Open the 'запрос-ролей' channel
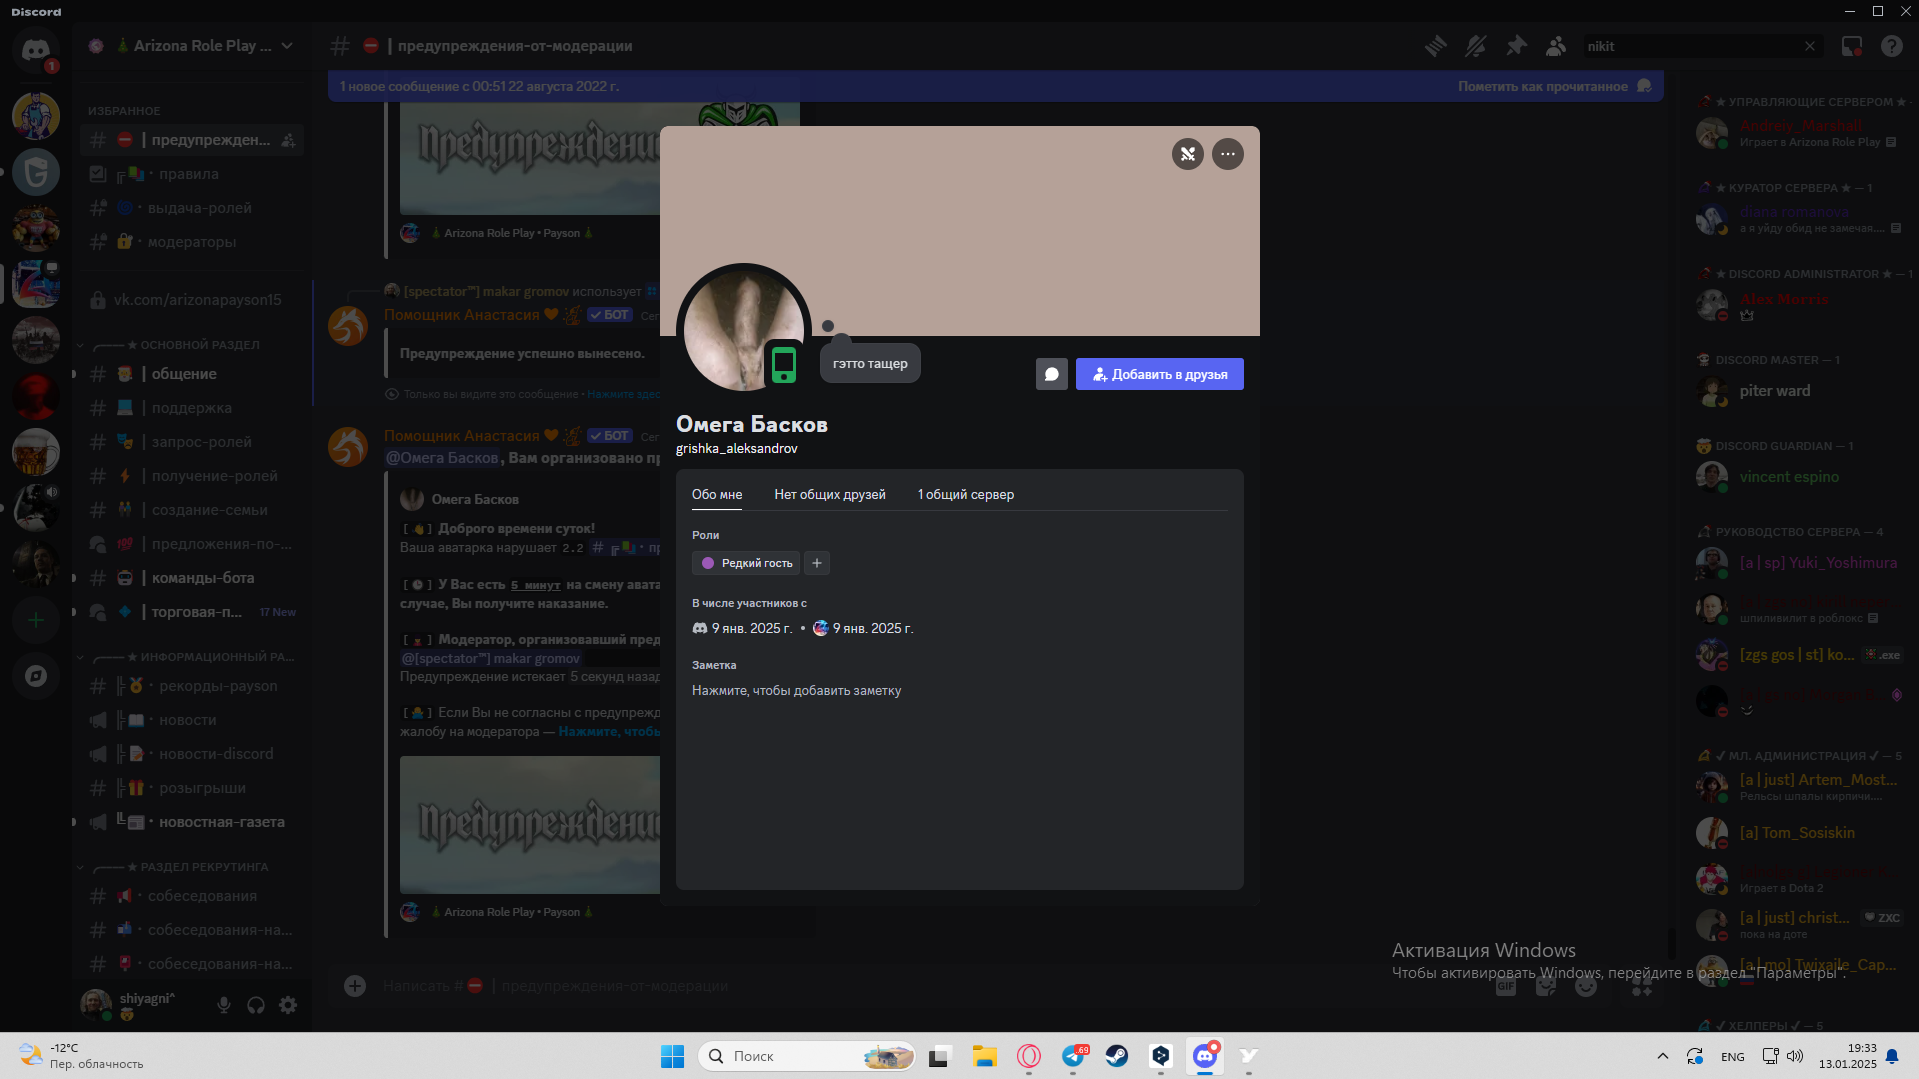1919x1079 pixels. [x=192, y=442]
